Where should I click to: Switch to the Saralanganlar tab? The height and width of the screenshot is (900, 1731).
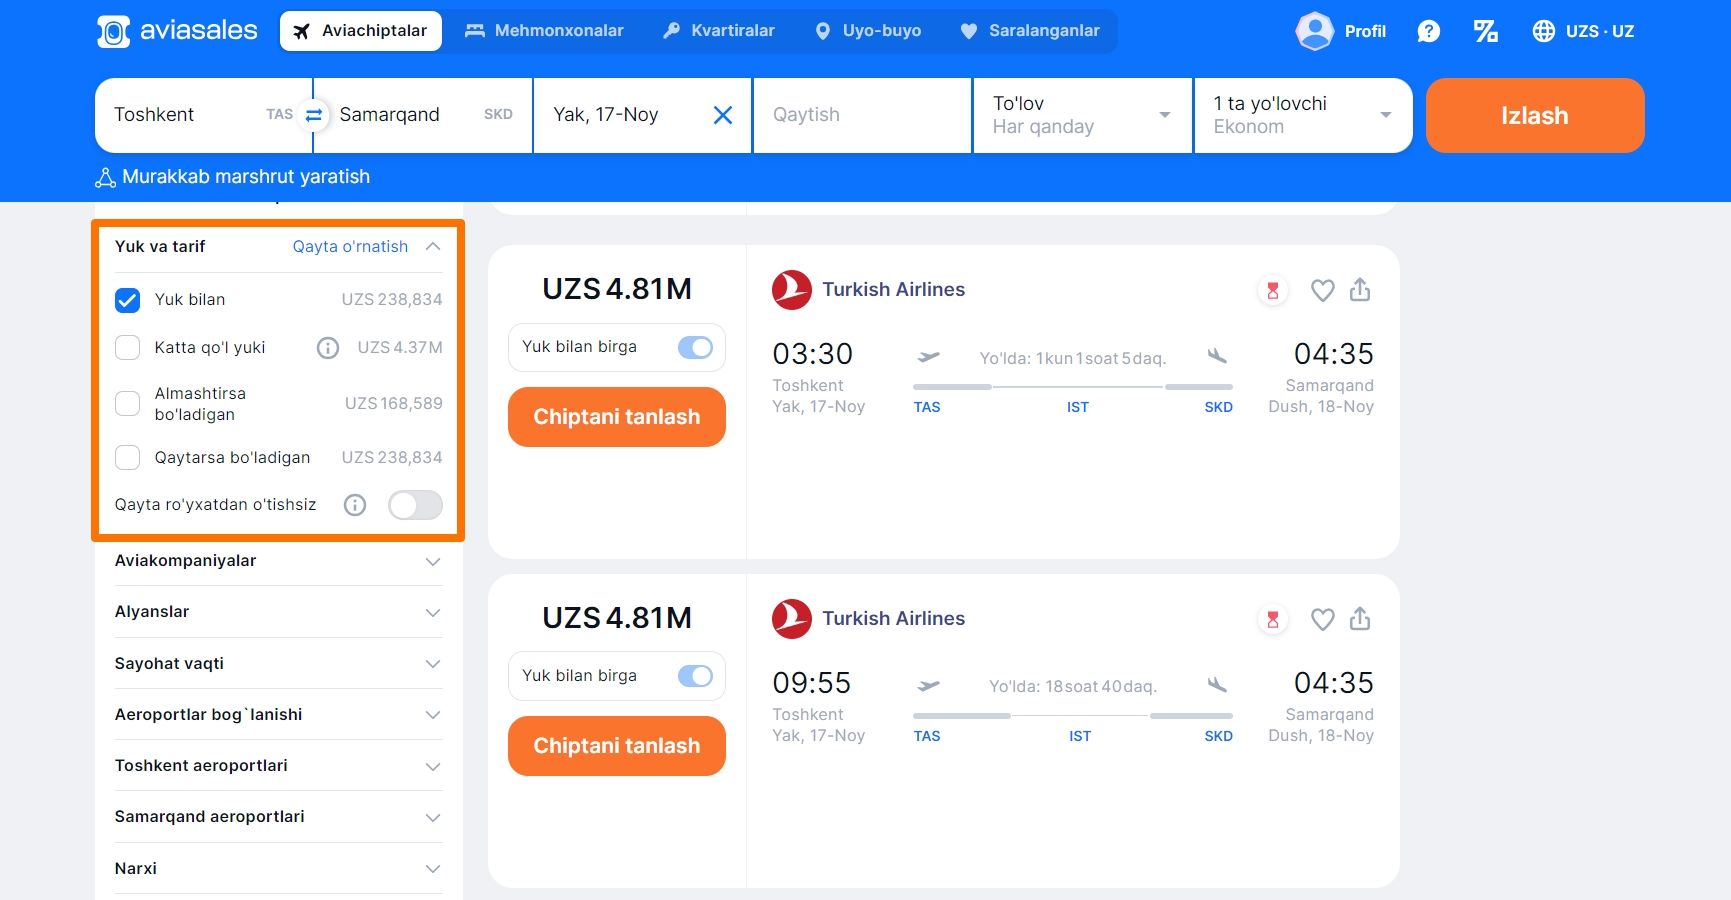click(x=1030, y=31)
